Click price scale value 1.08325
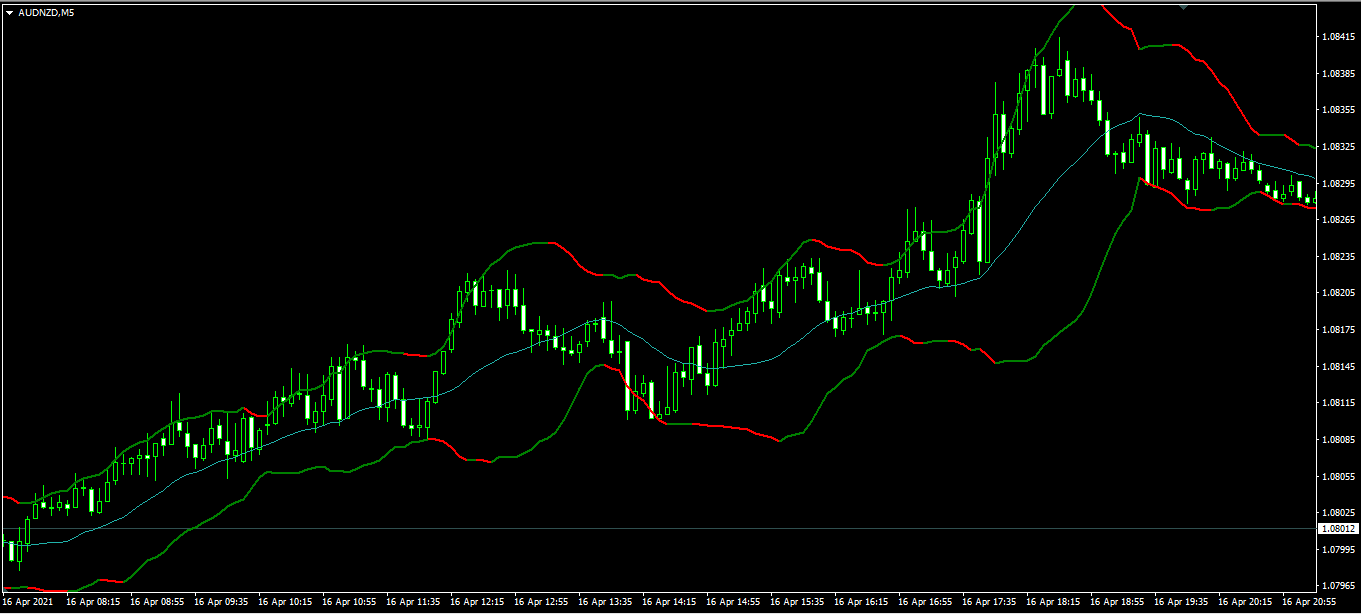Image resolution: width=1361 pixels, height=614 pixels. (1338, 147)
